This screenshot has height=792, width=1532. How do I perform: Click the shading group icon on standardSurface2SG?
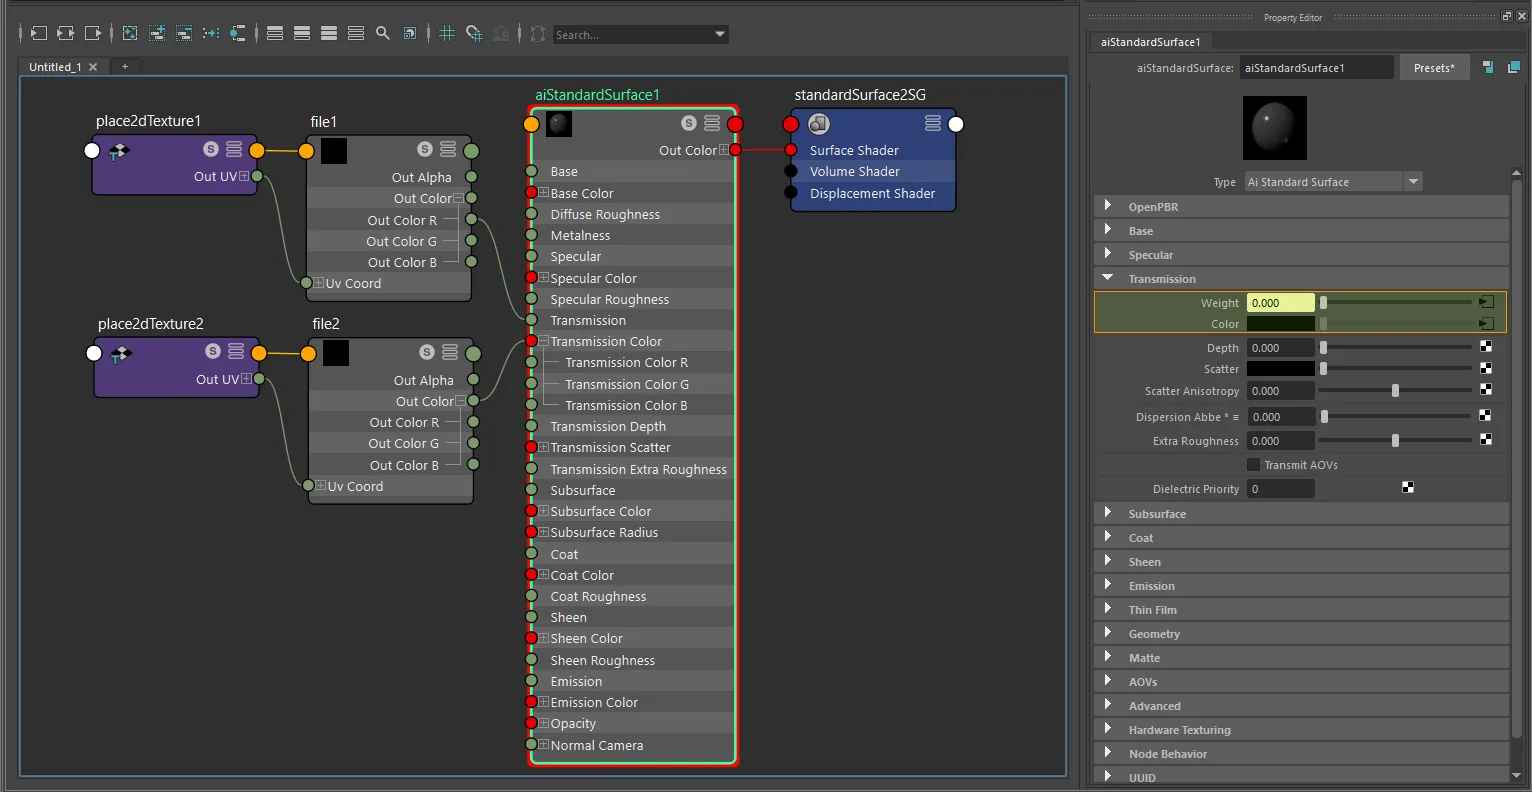(819, 124)
